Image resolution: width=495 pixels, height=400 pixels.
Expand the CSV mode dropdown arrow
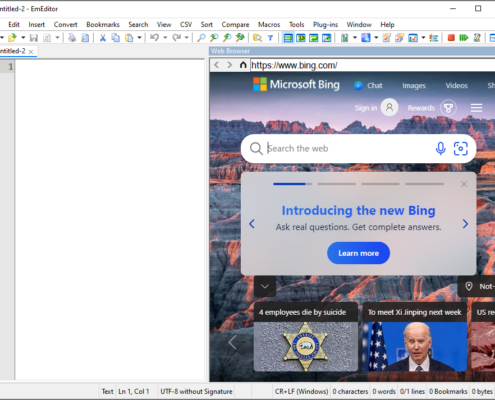pos(355,38)
